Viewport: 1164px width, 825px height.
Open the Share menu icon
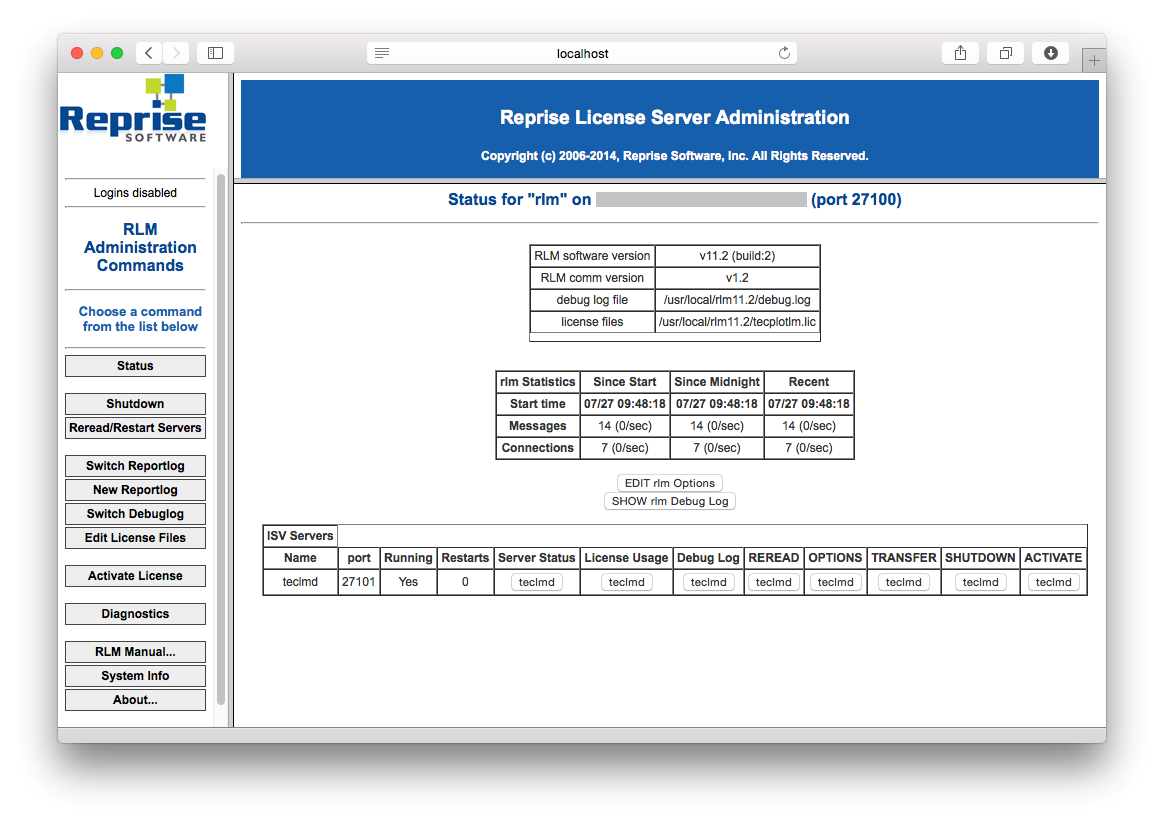[961, 53]
